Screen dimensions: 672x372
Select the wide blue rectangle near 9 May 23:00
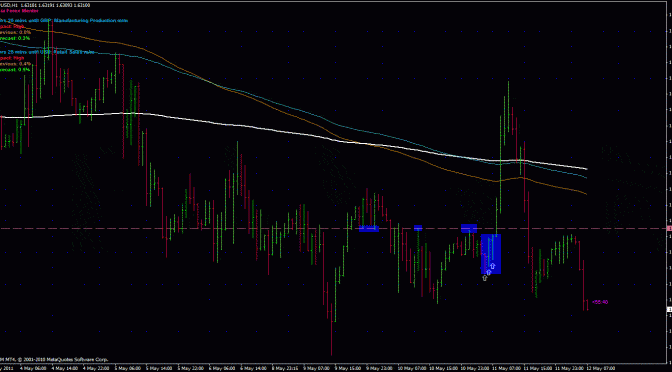369,228
